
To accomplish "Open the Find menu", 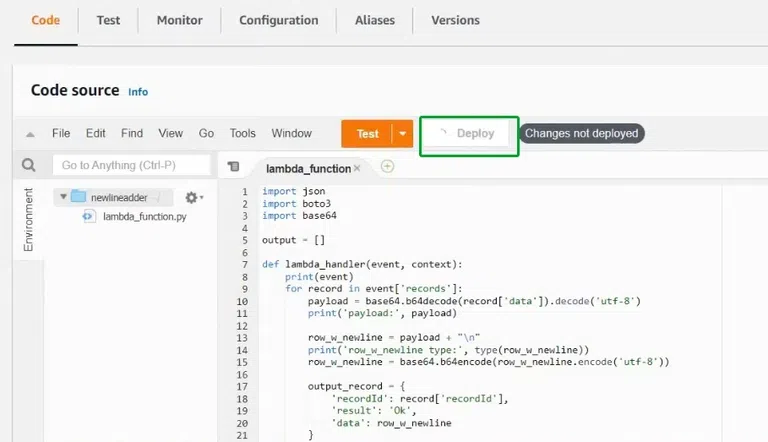I will point(132,133).
